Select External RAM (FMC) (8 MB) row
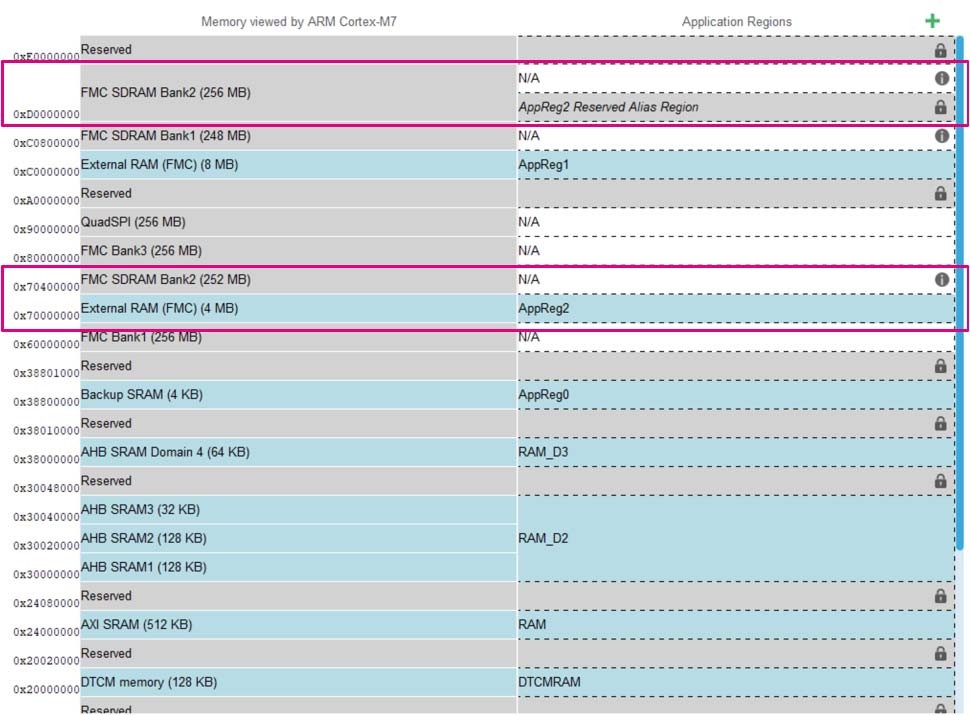 pyautogui.click(x=298, y=165)
